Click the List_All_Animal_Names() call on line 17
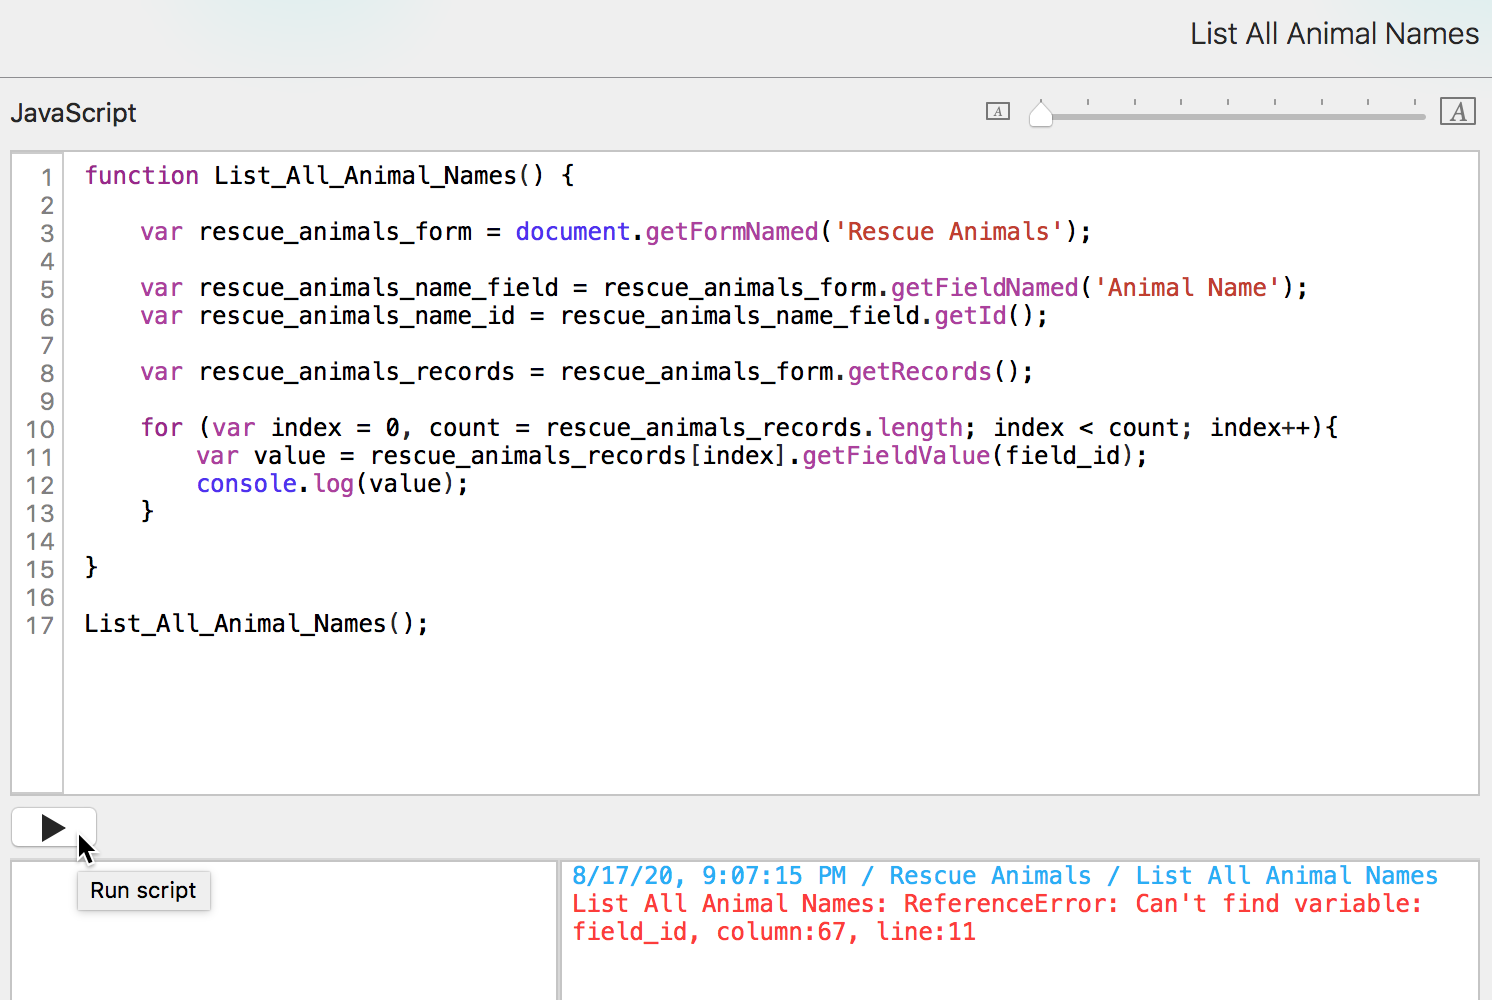 click(x=255, y=624)
